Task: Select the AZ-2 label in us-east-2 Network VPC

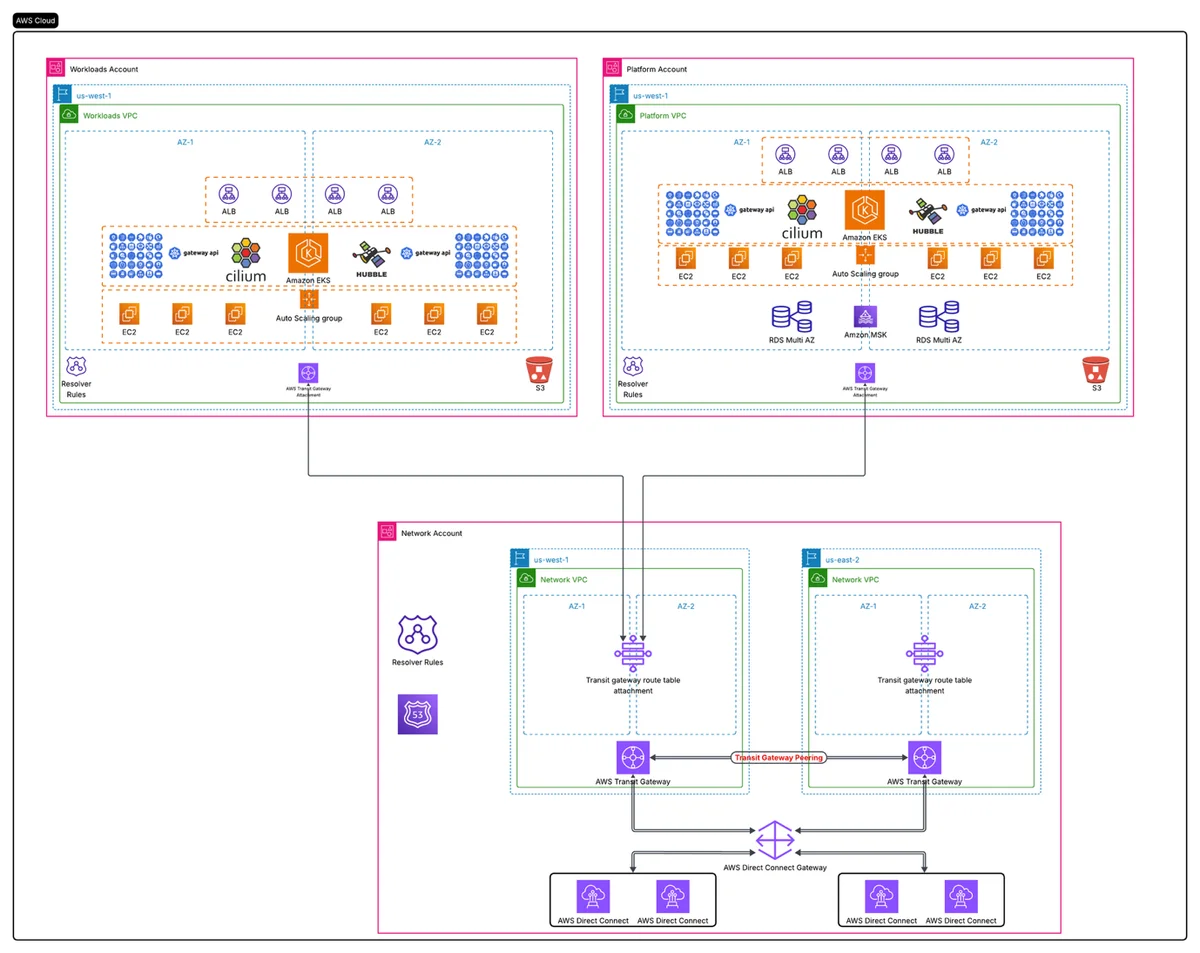Action: (976, 606)
